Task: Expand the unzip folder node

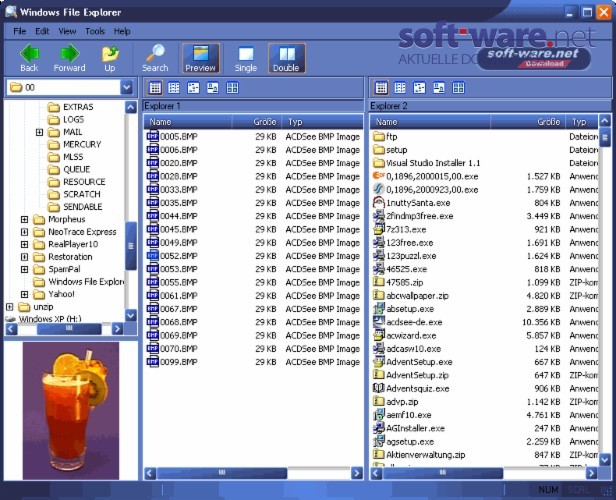Action: (10, 307)
